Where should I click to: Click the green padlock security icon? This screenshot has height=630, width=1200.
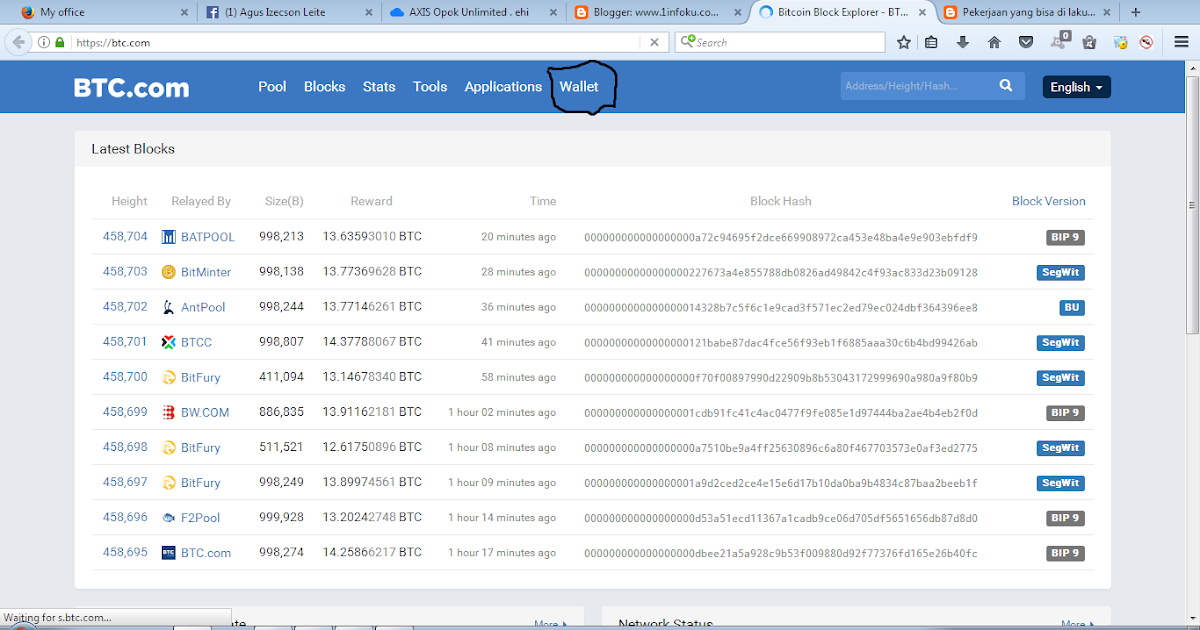[60, 42]
